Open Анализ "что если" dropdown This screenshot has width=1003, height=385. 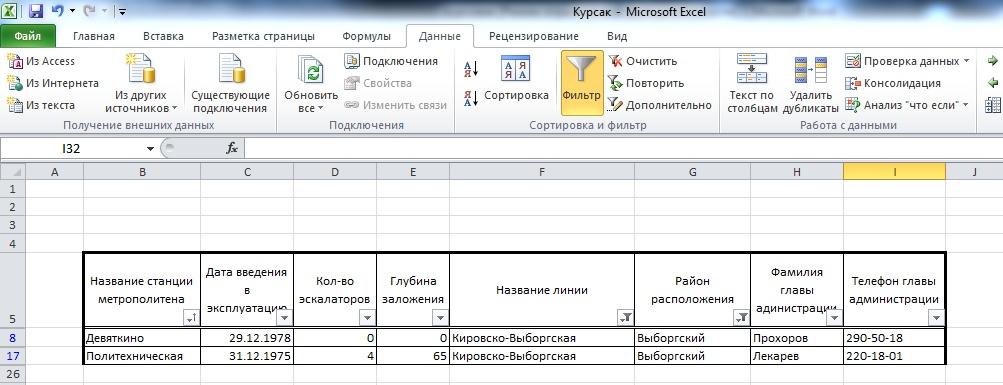pos(907,105)
